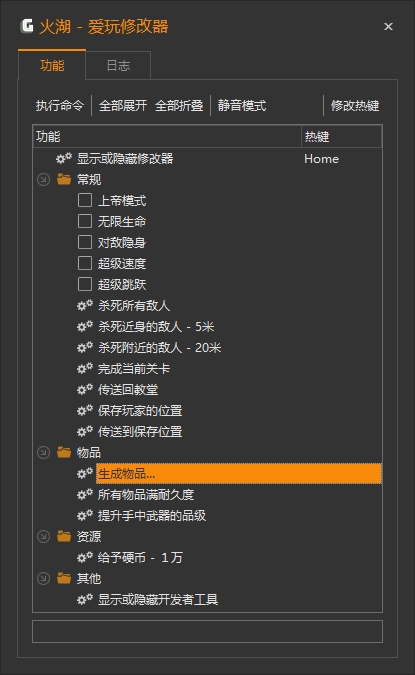Click gear icon beside 完成当前关卡
Screen dimensions: 415x675
click(85, 368)
